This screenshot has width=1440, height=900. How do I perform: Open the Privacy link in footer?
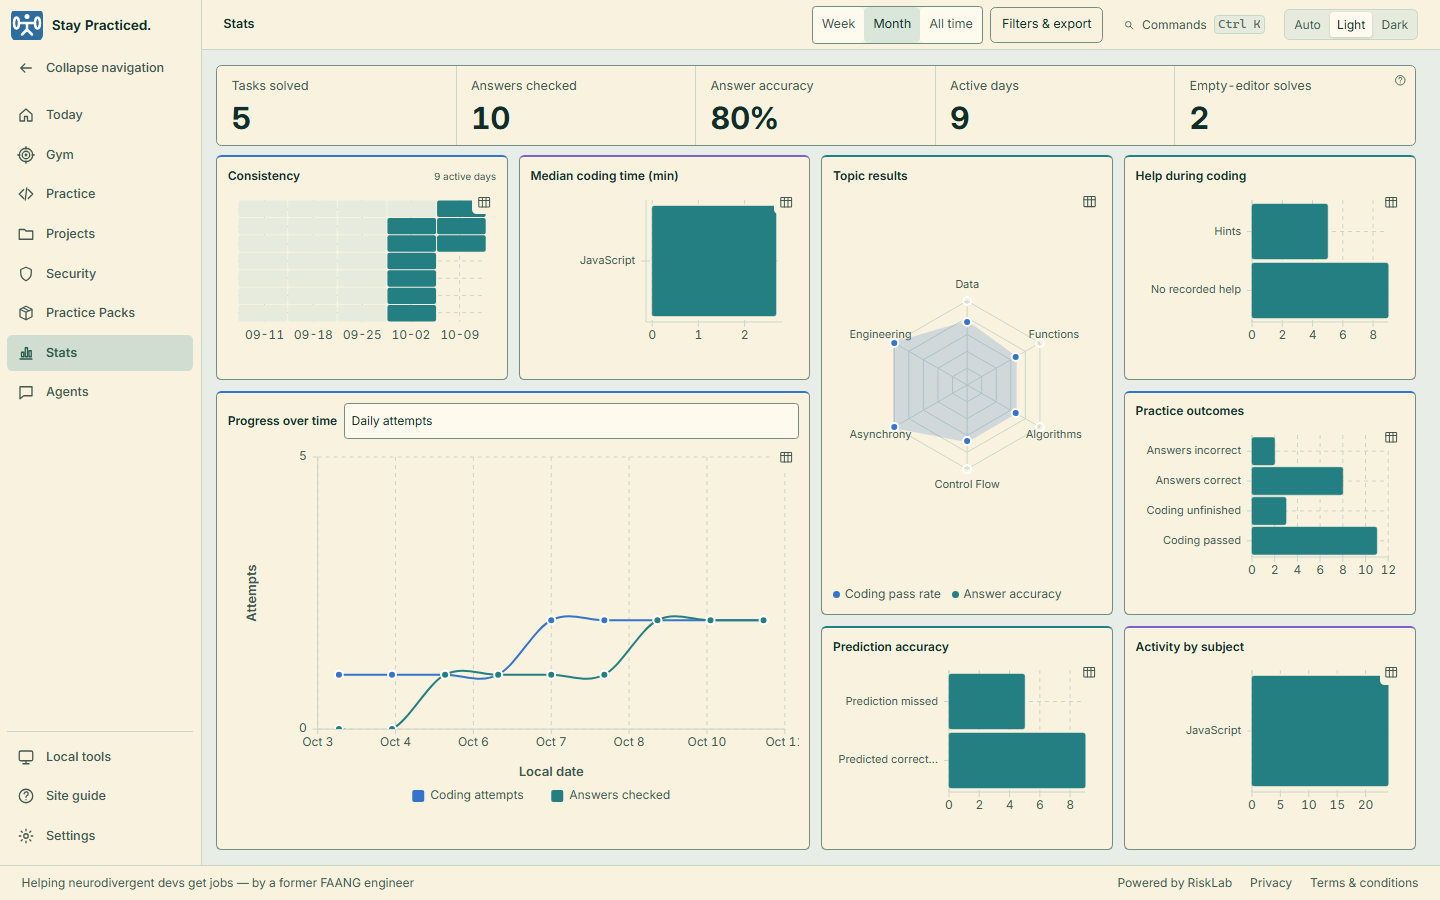click(x=1271, y=883)
